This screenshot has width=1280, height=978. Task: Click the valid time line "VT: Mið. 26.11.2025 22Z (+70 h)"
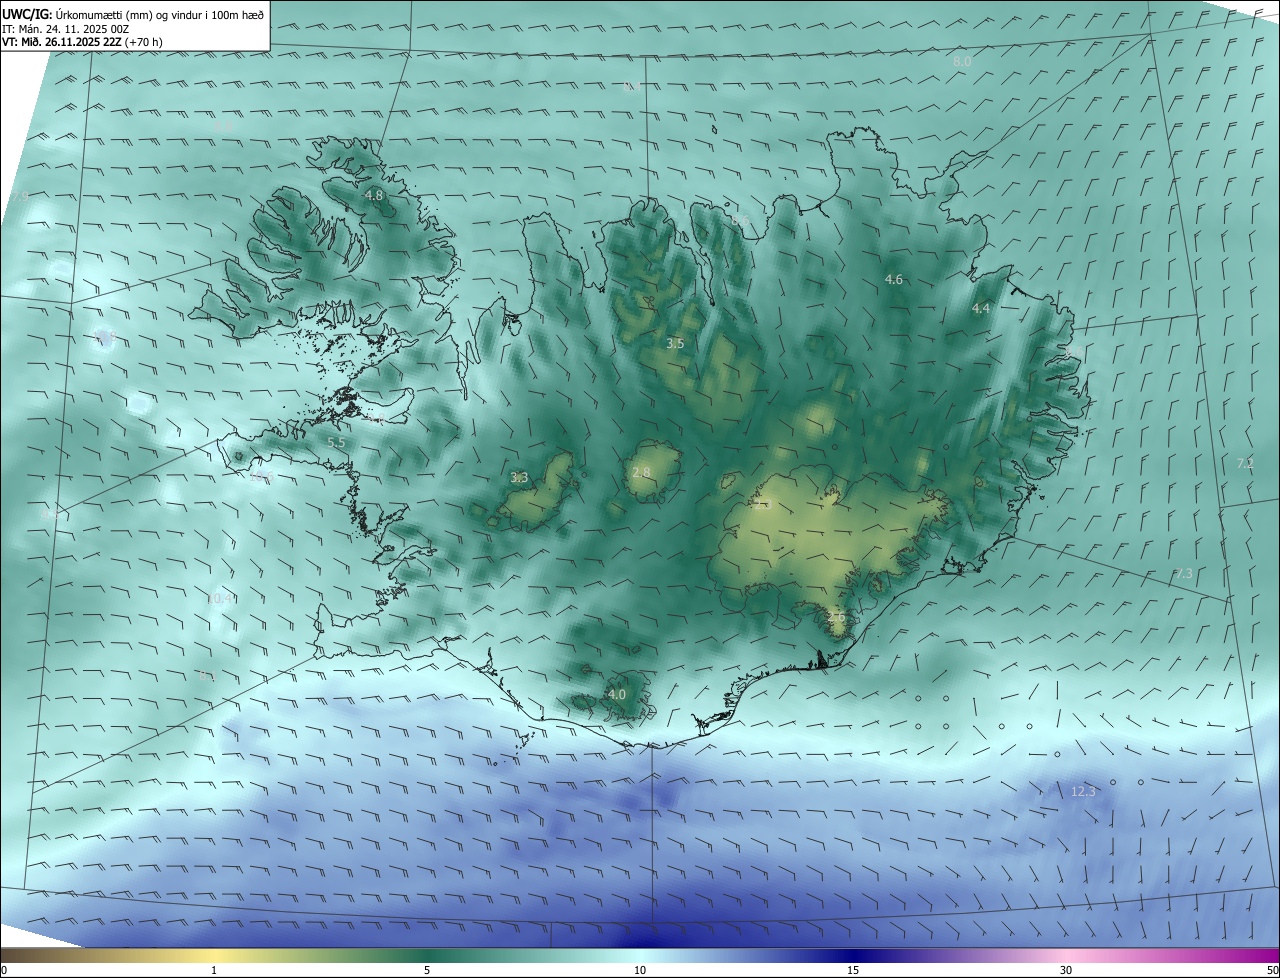click(x=82, y=42)
